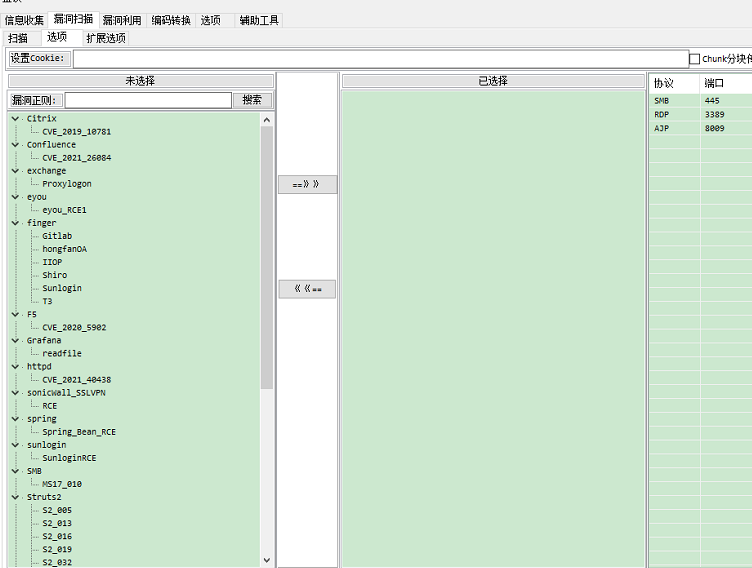Collapse the Citrix tree node
The height and width of the screenshot is (568, 752).
pyautogui.click(x=15, y=118)
